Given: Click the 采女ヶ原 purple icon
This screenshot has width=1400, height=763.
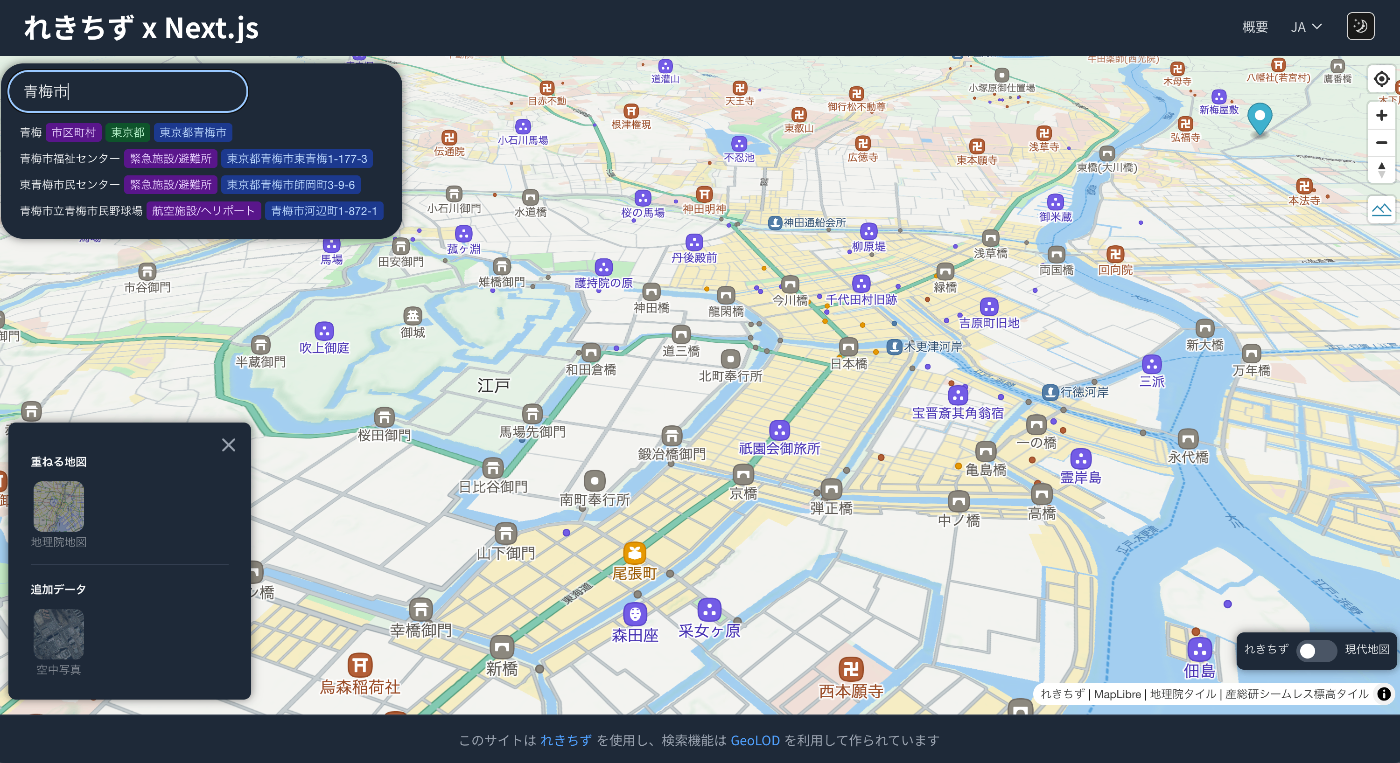Looking at the screenshot, I should (x=709, y=609).
